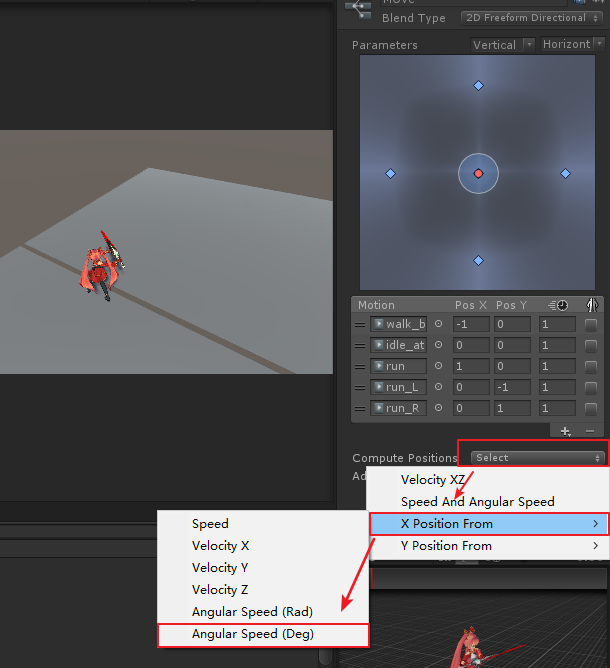The image size is (610, 668).
Task: Edit Pos X field of walk_b
Action: (471, 324)
